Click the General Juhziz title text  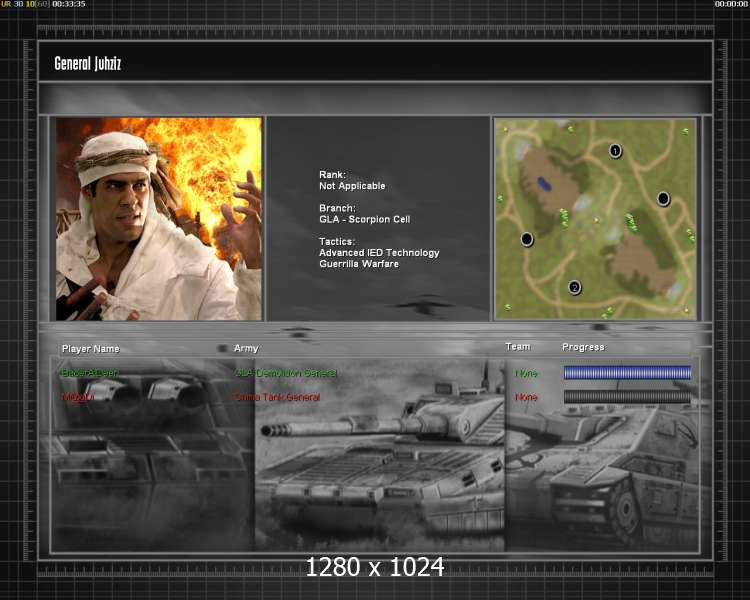88,63
